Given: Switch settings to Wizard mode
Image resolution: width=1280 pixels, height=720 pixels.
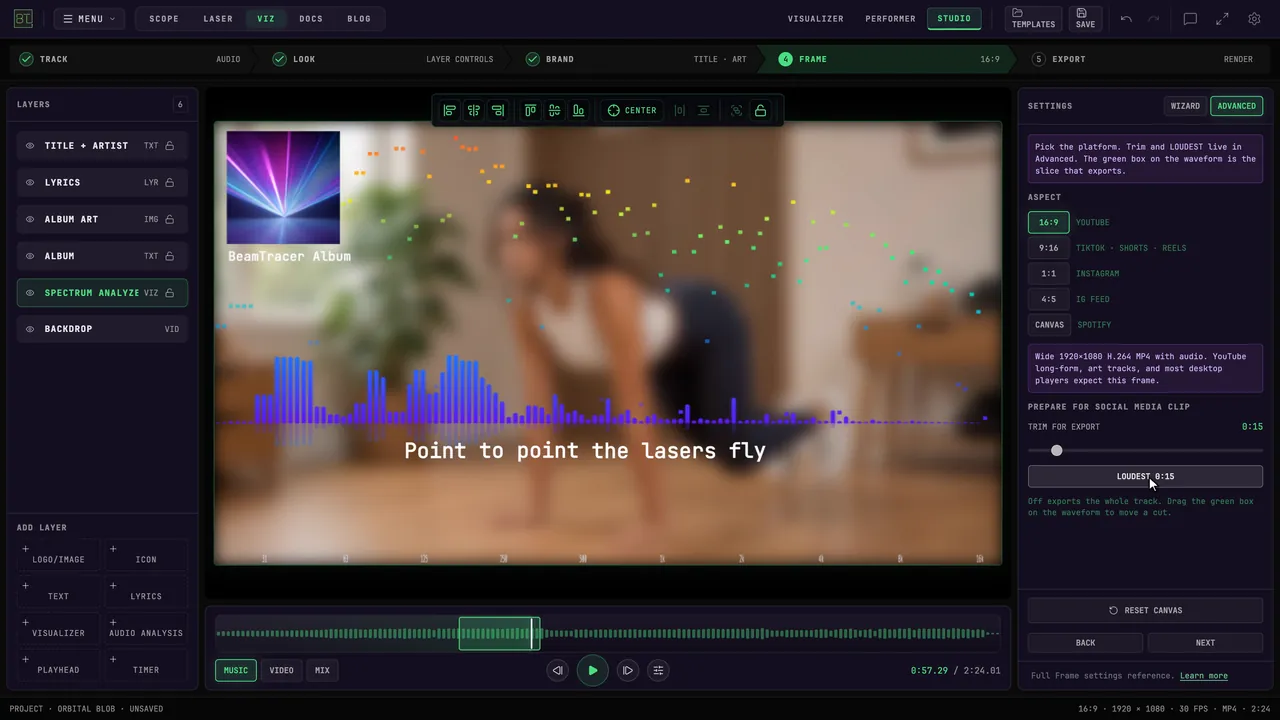Looking at the screenshot, I should click(1185, 106).
